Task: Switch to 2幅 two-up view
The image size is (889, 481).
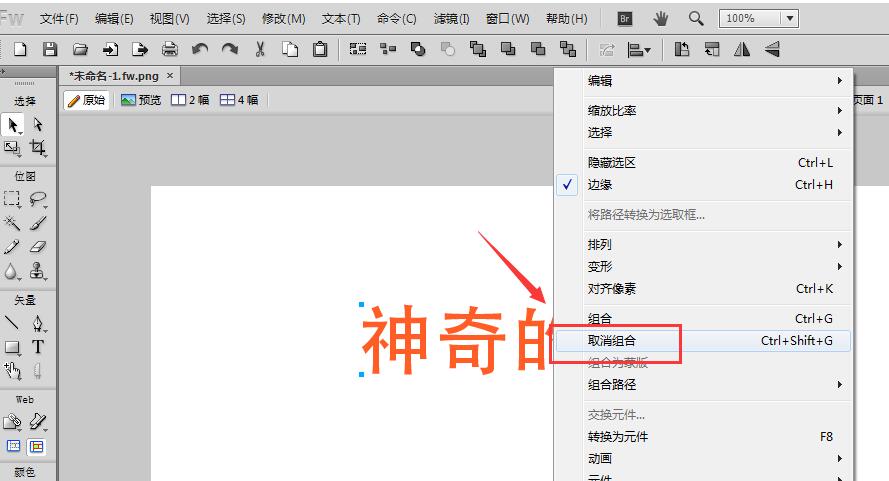Action: (190, 100)
